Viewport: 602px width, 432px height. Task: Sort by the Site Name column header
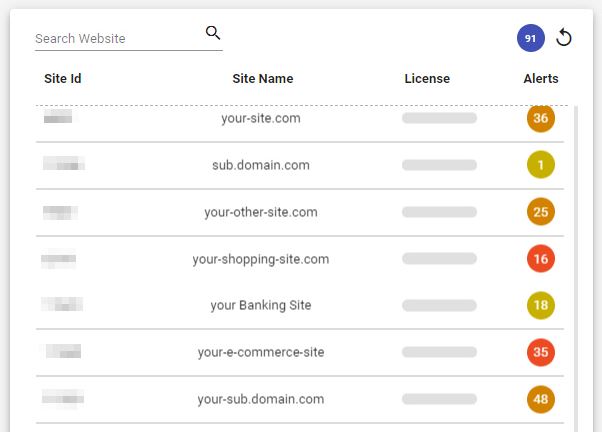tap(262, 79)
